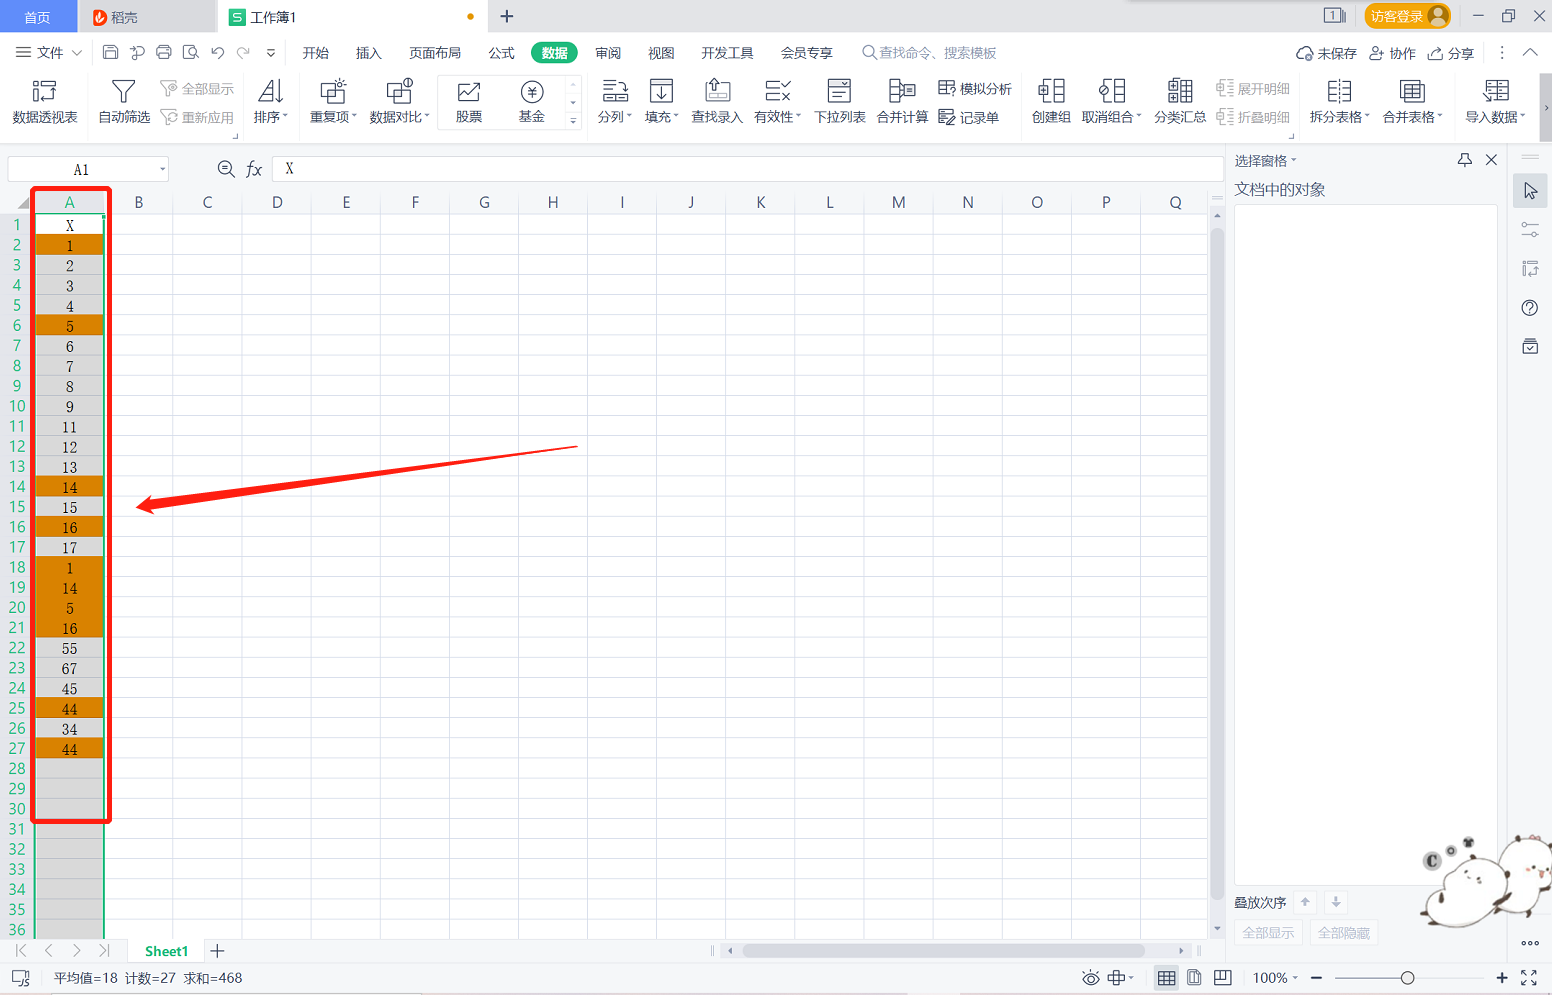Insert a 下拉列表 dropdown list
This screenshot has height=995, width=1552.
pyautogui.click(x=840, y=102)
